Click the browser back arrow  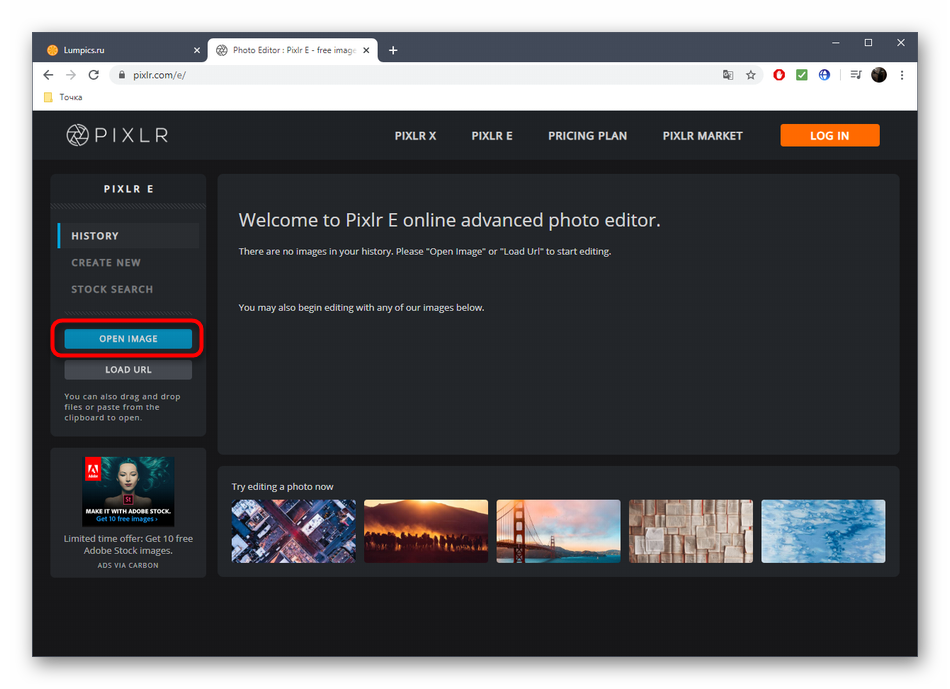click(x=48, y=75)
